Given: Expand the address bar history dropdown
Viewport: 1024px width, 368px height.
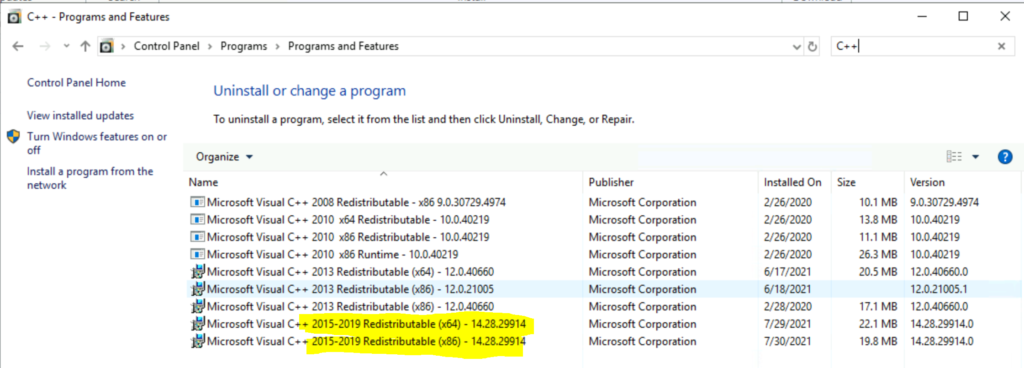Looking at the screenshot, I should (x=797, y=47).
